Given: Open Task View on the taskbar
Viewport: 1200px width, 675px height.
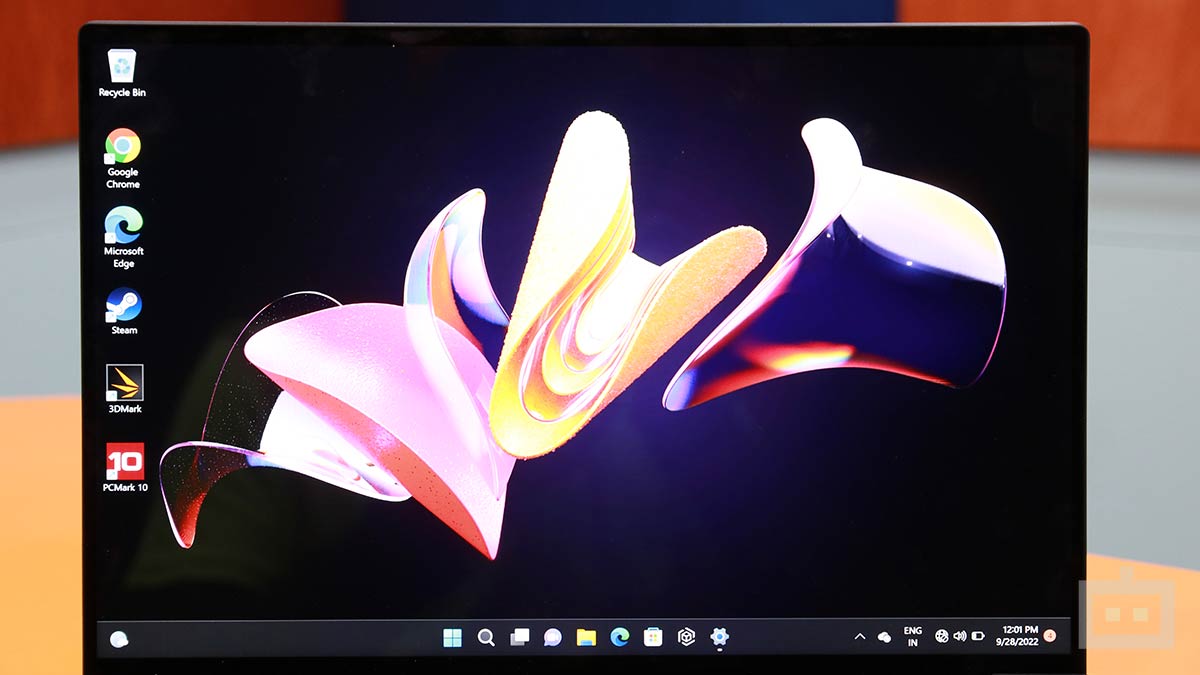Looking at the screenshot, I should tap(519, 635).
